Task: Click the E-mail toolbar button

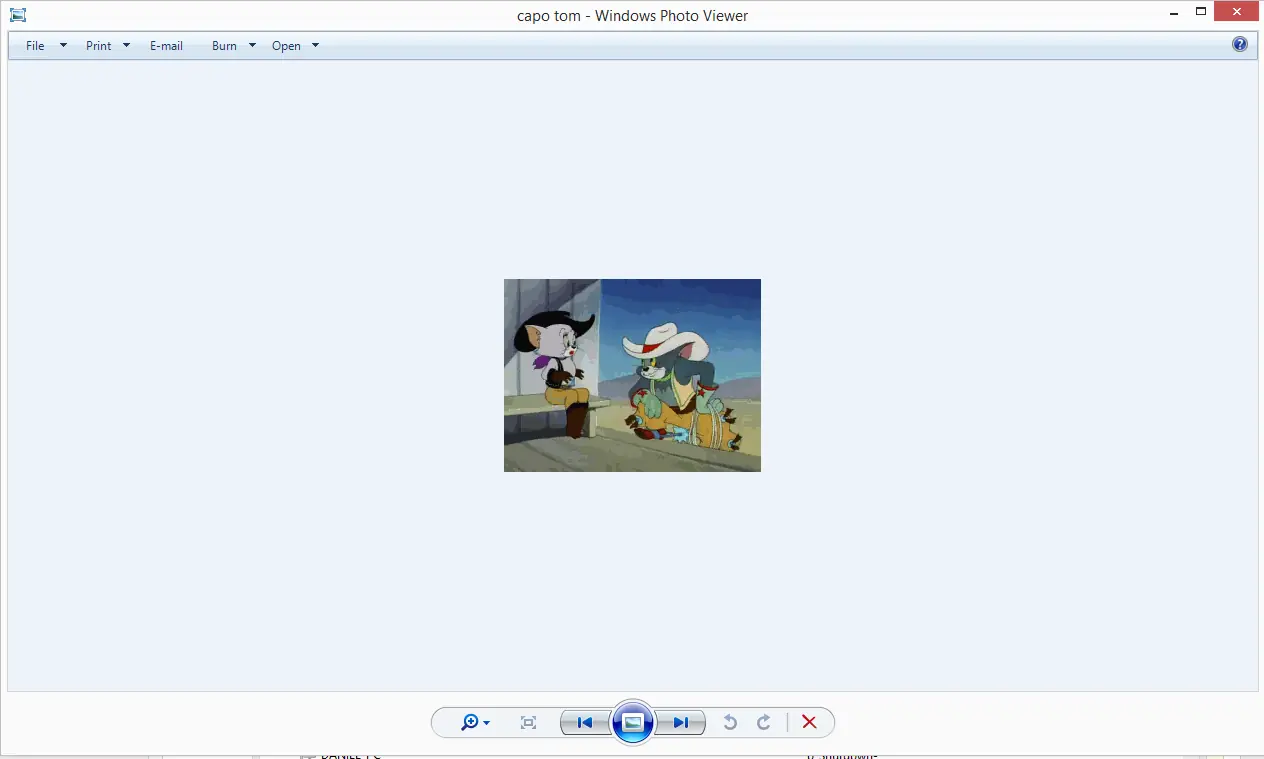Action: 166,46
